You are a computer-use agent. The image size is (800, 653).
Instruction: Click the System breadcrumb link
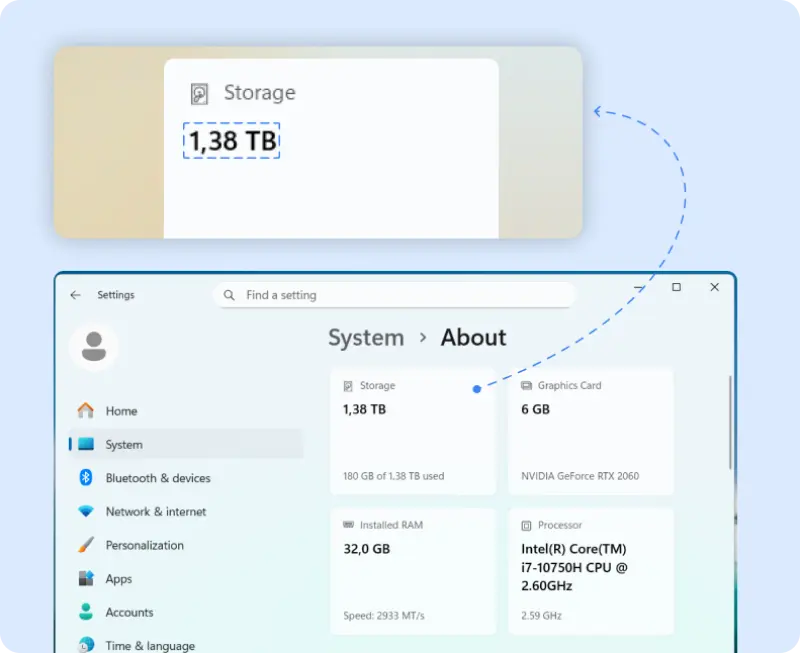click(366, 338)
